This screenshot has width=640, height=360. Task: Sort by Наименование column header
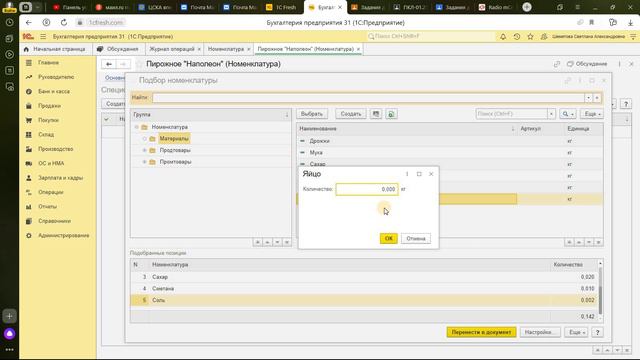[x=407, y=129]
